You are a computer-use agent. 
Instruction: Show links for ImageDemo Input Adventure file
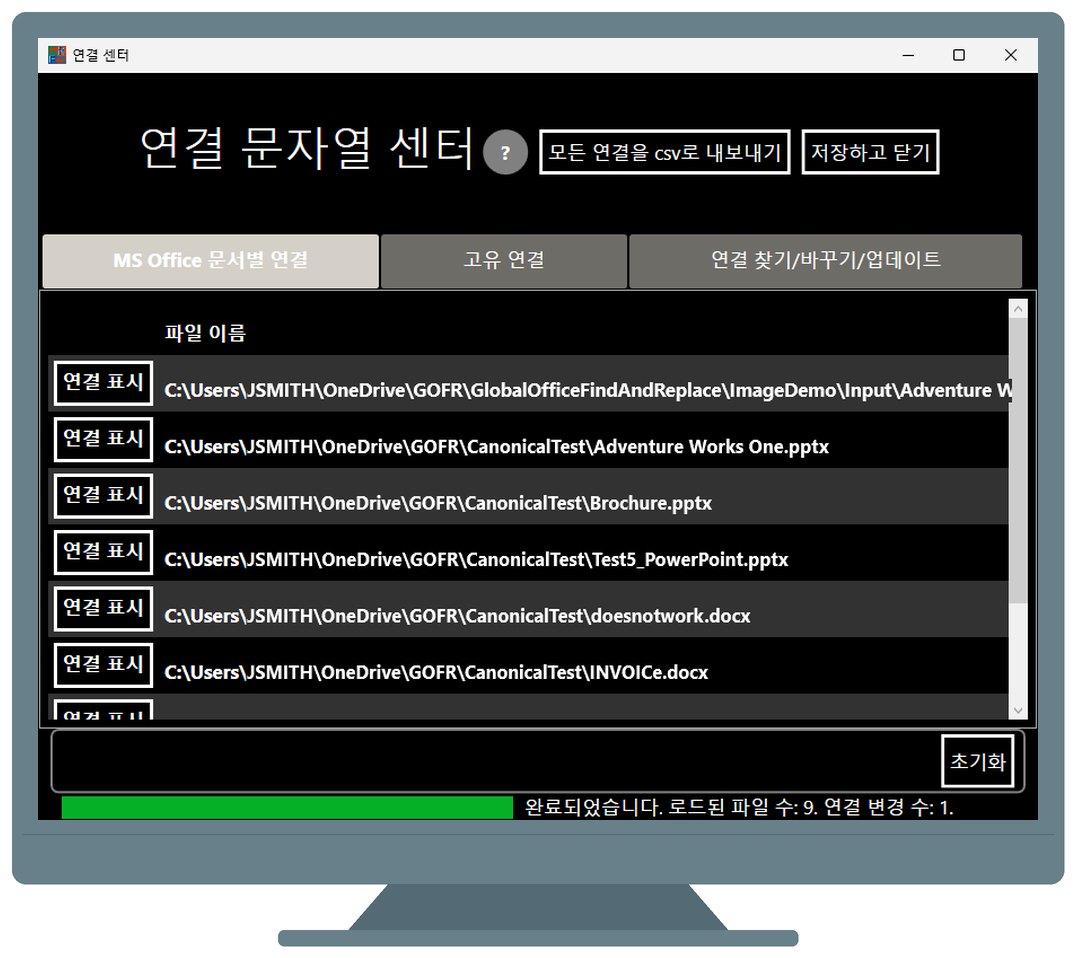click(104, 383)
